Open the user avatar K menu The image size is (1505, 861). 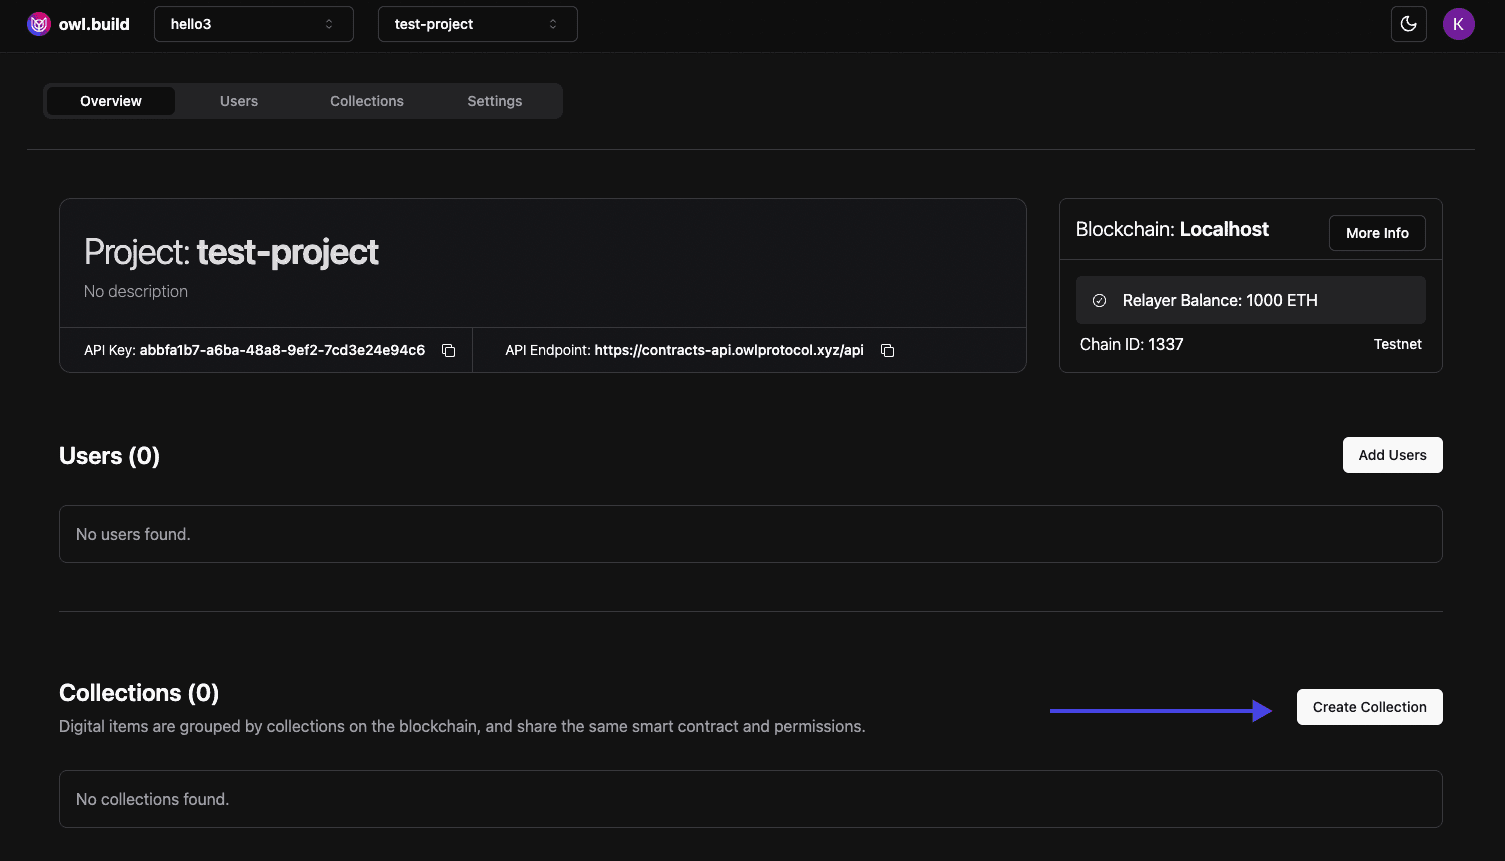pyautogui.click(x=1458, y=24)
